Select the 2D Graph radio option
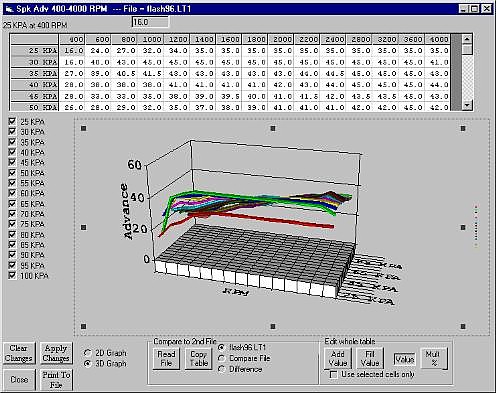The height and width of the screenshot is (393, 496). 88,353
